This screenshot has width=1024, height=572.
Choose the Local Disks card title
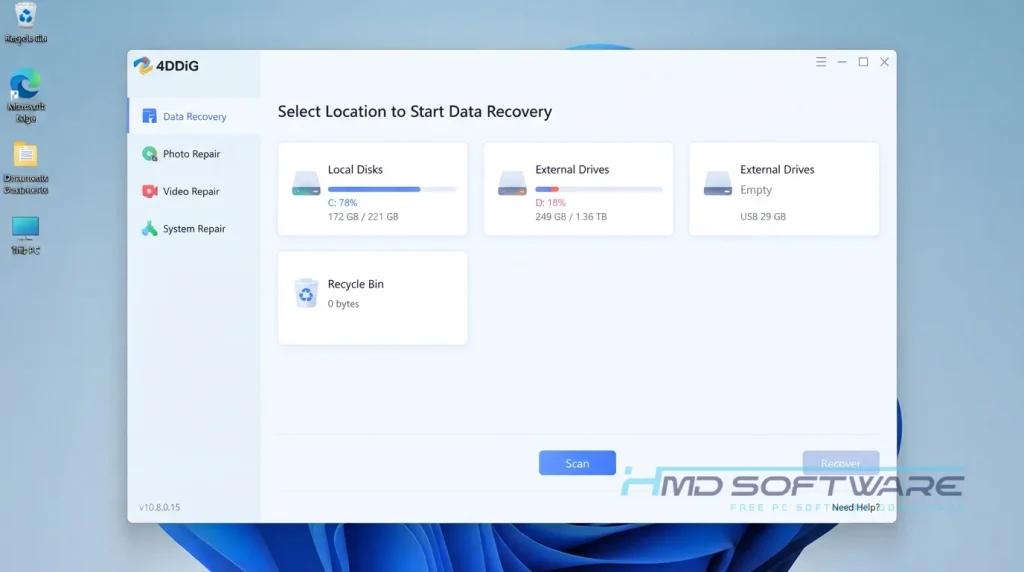(x=355, y=170)
